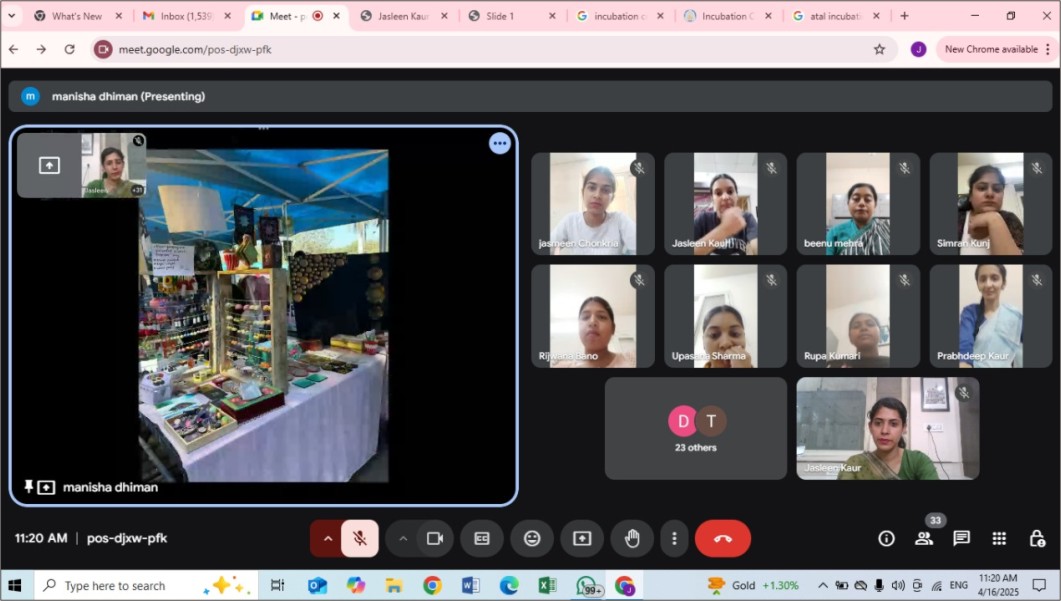Open the emoji reactions picker
The image size is (1061, 601).
(x=532, y=538)
